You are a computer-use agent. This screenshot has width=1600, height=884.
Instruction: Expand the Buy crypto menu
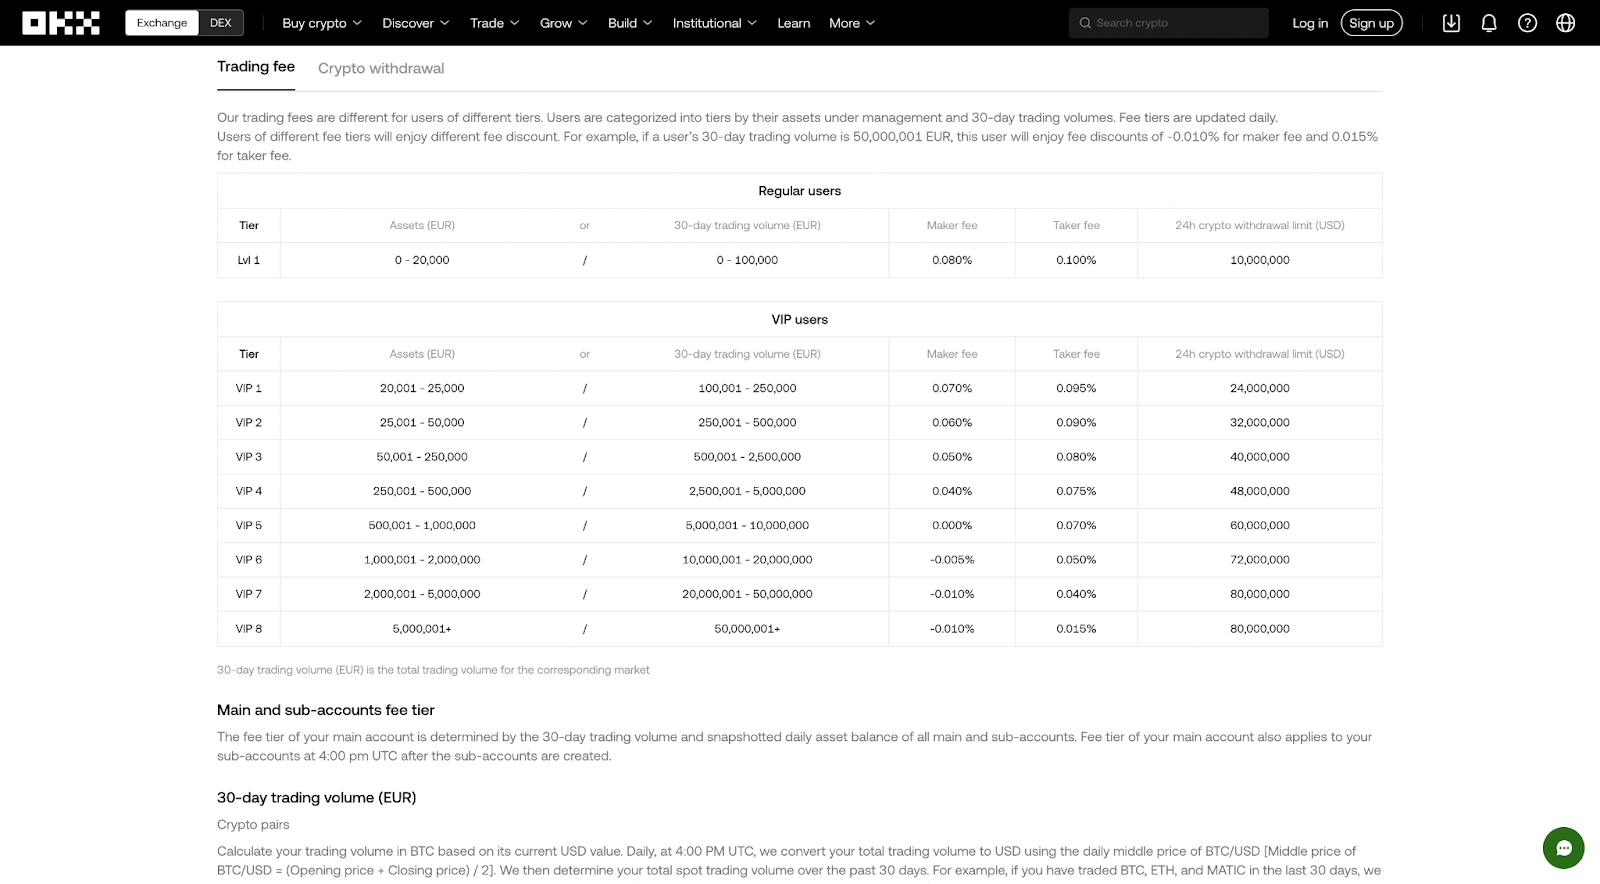(321, 23)
